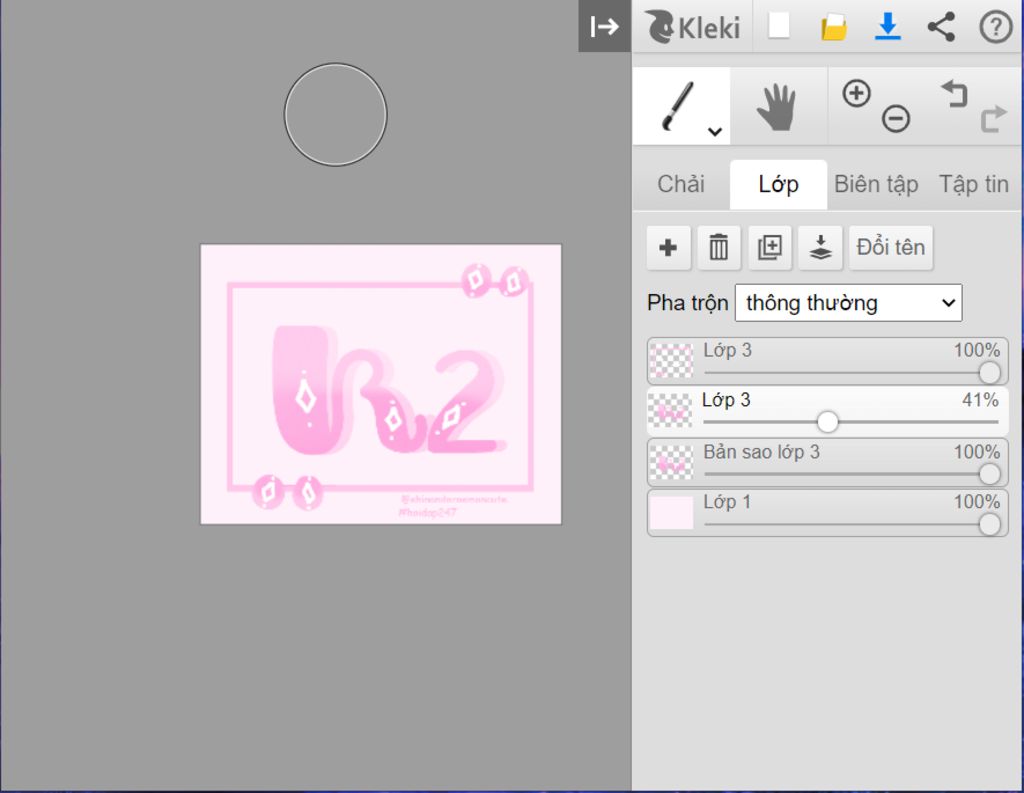Merge the layer down
This screenshot has width=1024, height=793.
[820, 248]
